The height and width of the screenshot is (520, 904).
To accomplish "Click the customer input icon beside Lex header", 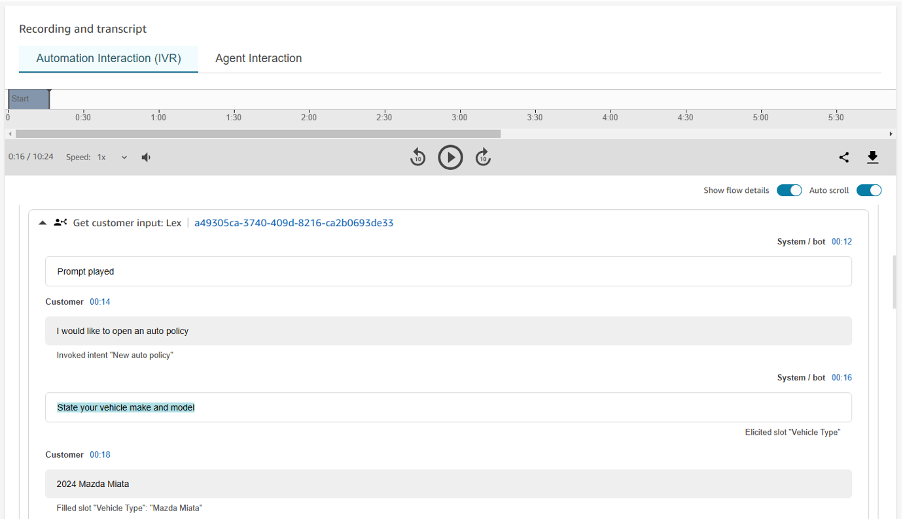I will tap(61, 223).
